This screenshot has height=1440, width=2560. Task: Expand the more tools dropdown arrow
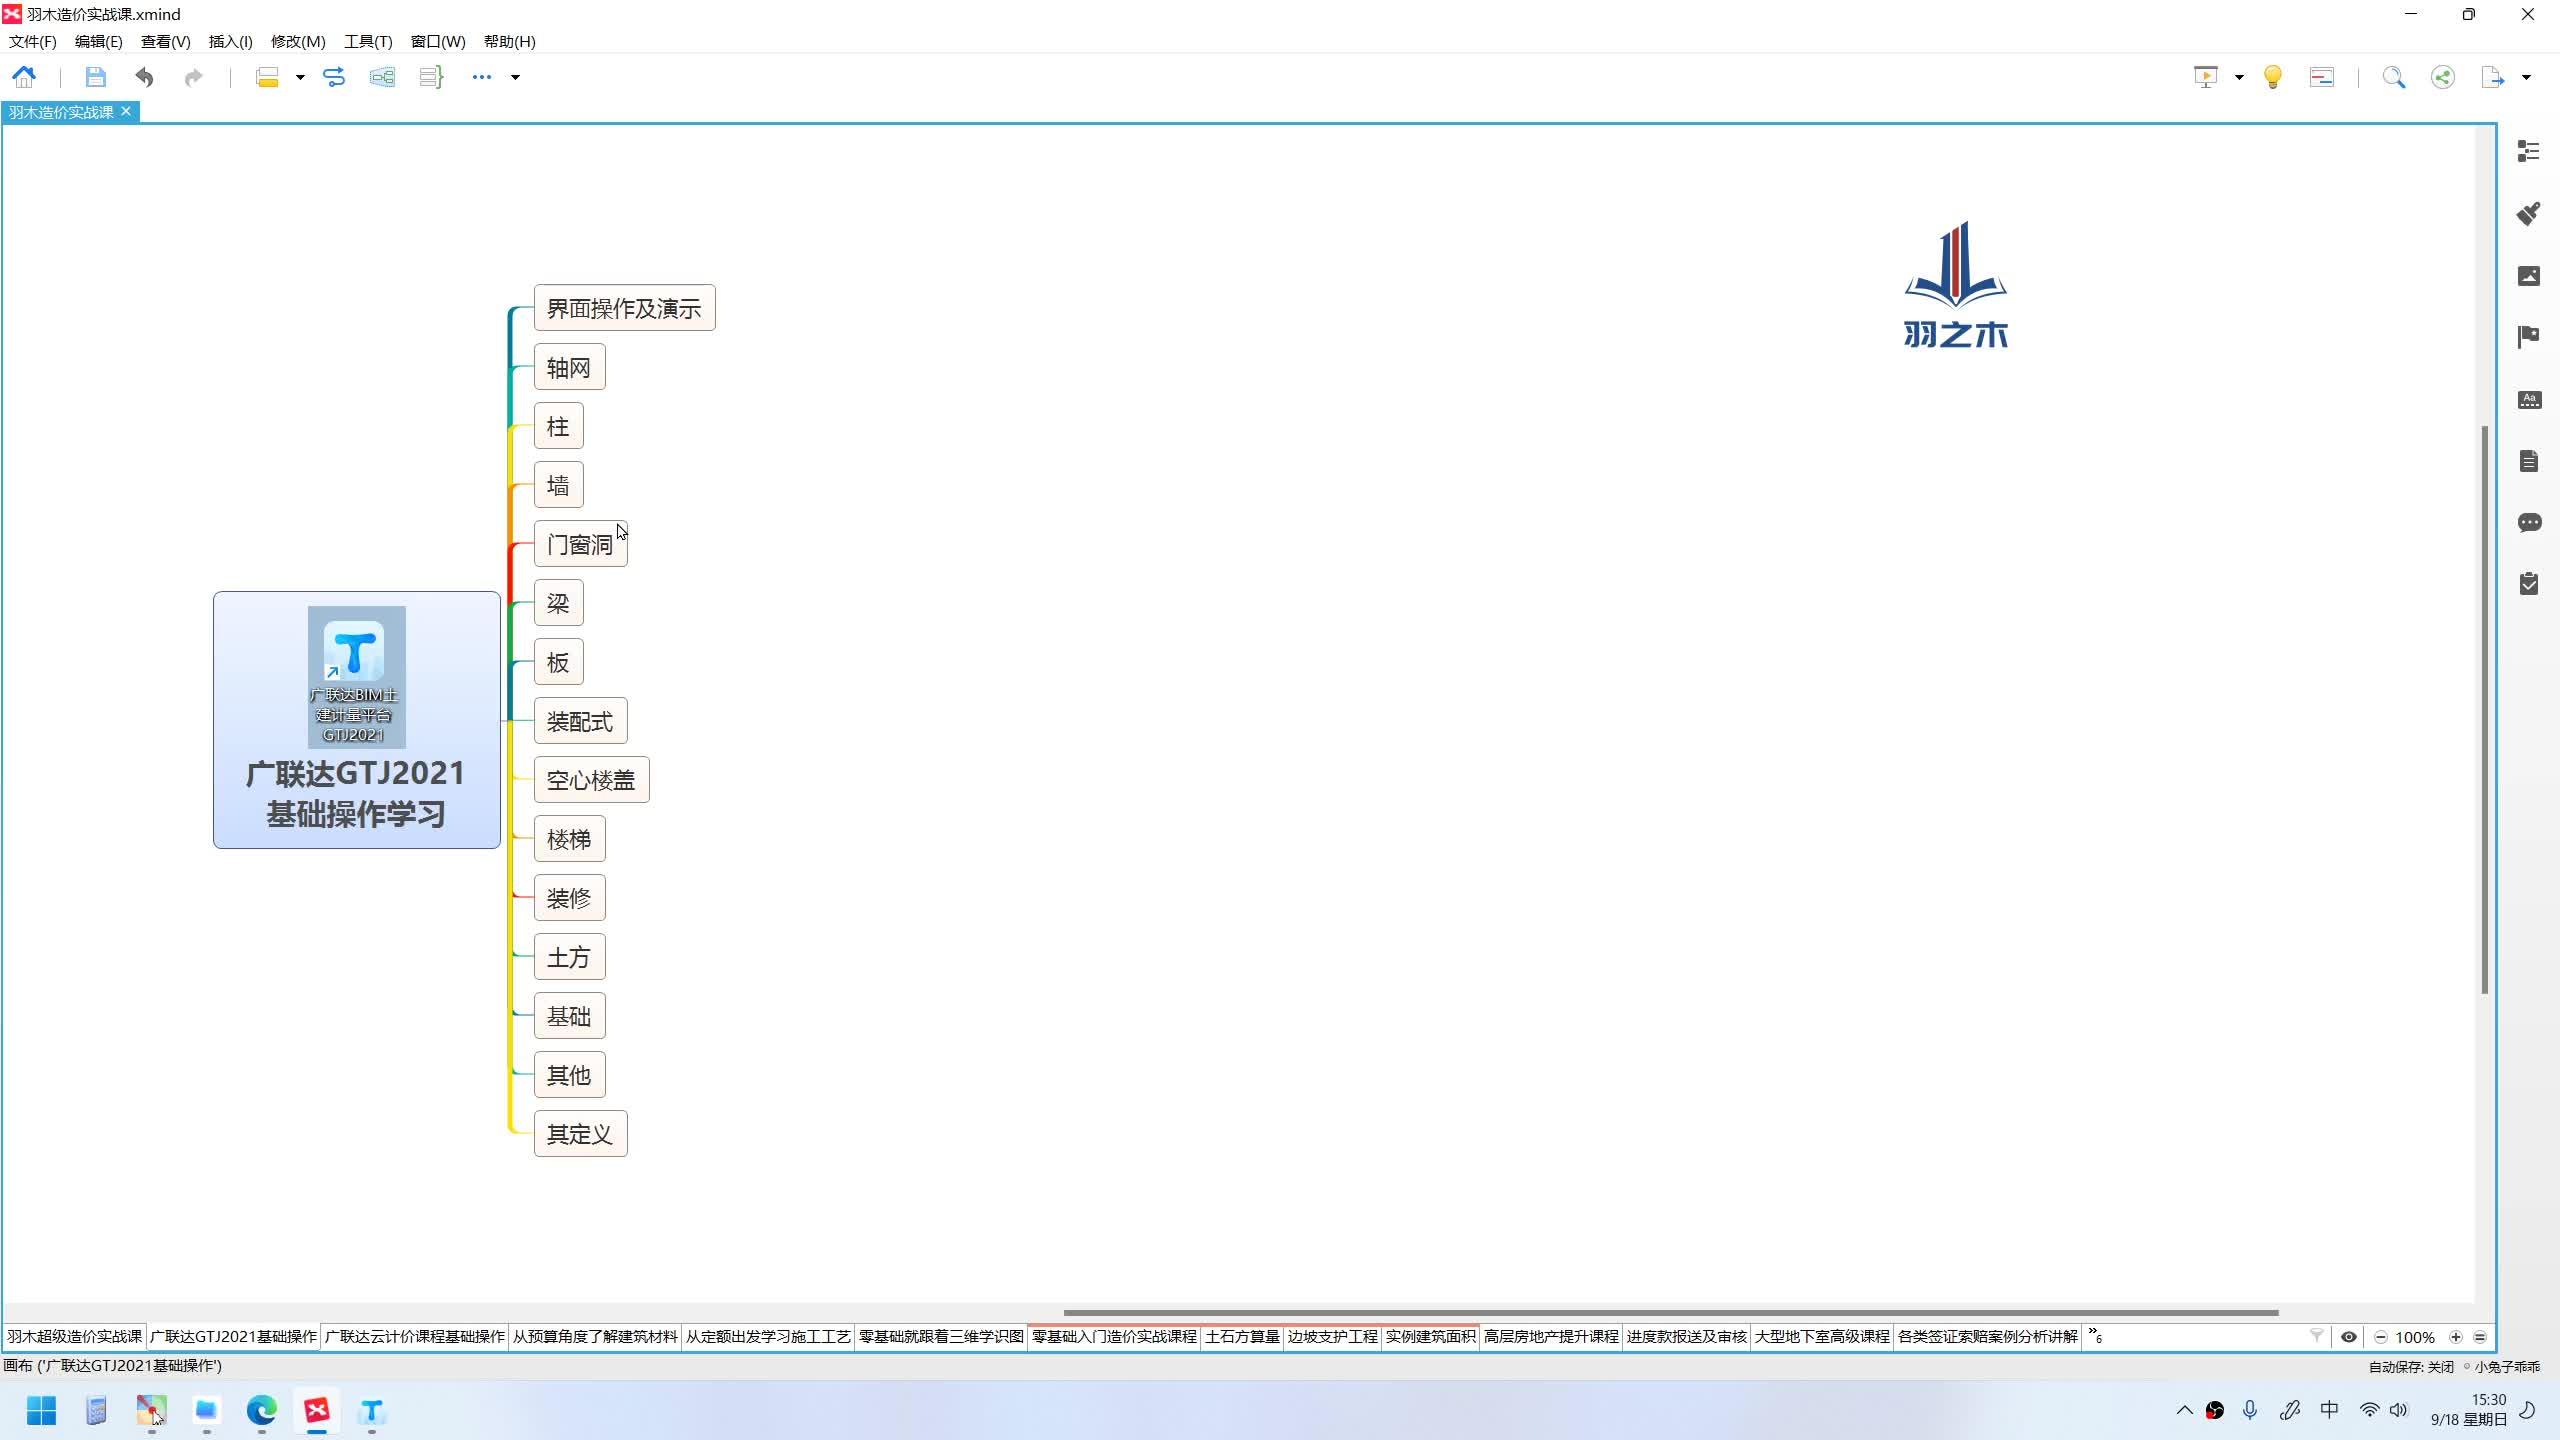515,77
